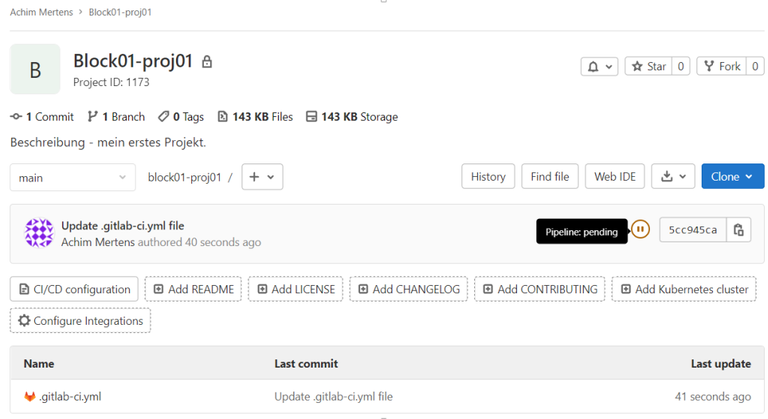Image resolution: width=768 pixels, height=419 pixels.
Task: Open the Clone dropdown button
Action: (733, 176)
